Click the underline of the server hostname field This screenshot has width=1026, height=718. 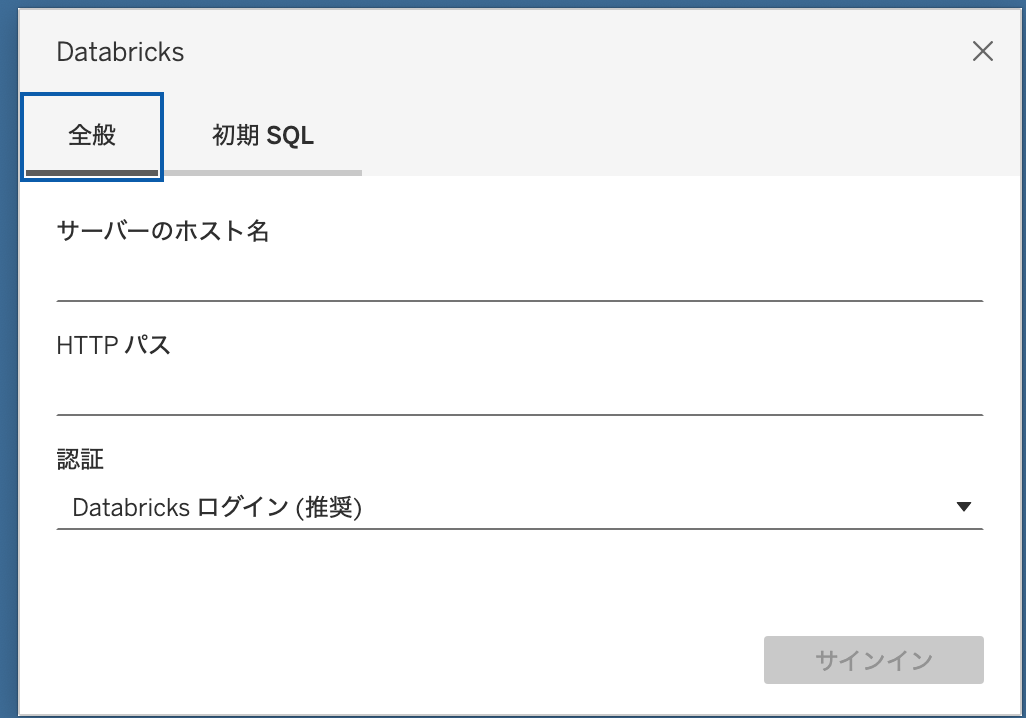tap(520, 300)
